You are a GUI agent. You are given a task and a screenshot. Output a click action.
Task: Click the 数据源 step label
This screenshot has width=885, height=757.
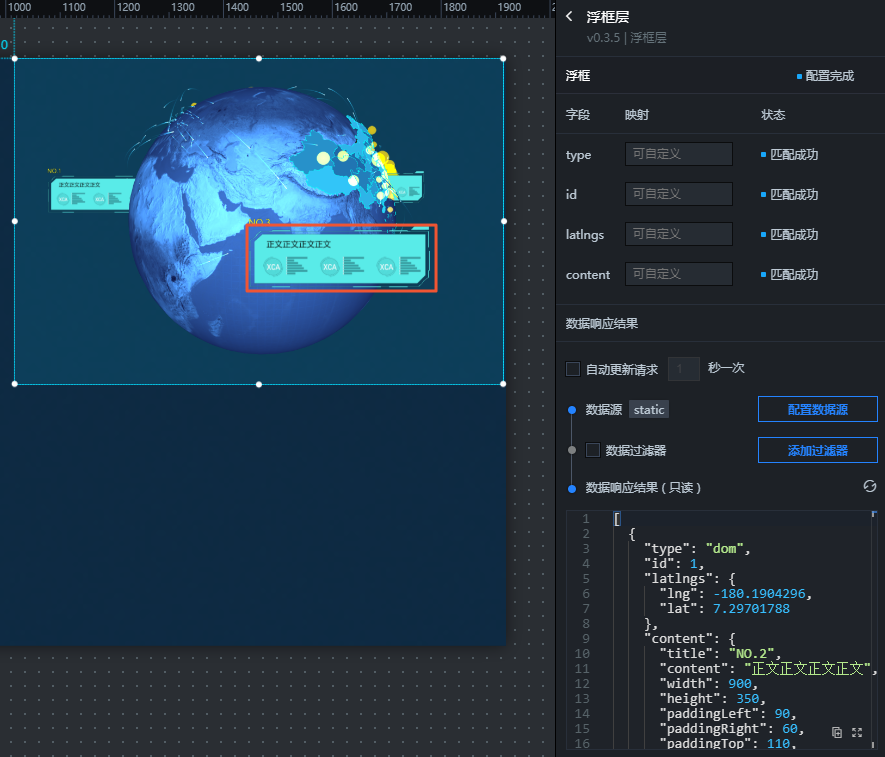pyautogui.click(x=603, y=410)
